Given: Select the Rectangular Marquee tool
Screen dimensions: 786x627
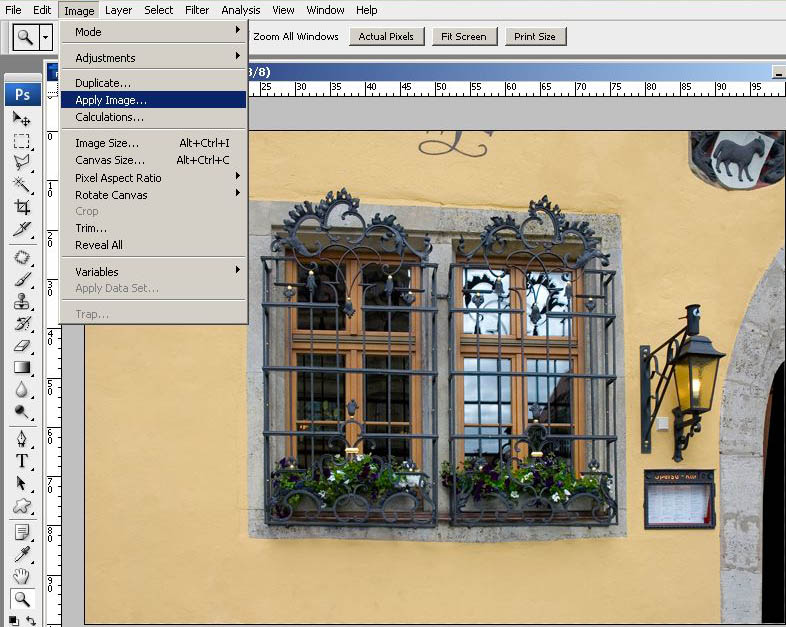Looking at the screenshot, I should 21,141.
